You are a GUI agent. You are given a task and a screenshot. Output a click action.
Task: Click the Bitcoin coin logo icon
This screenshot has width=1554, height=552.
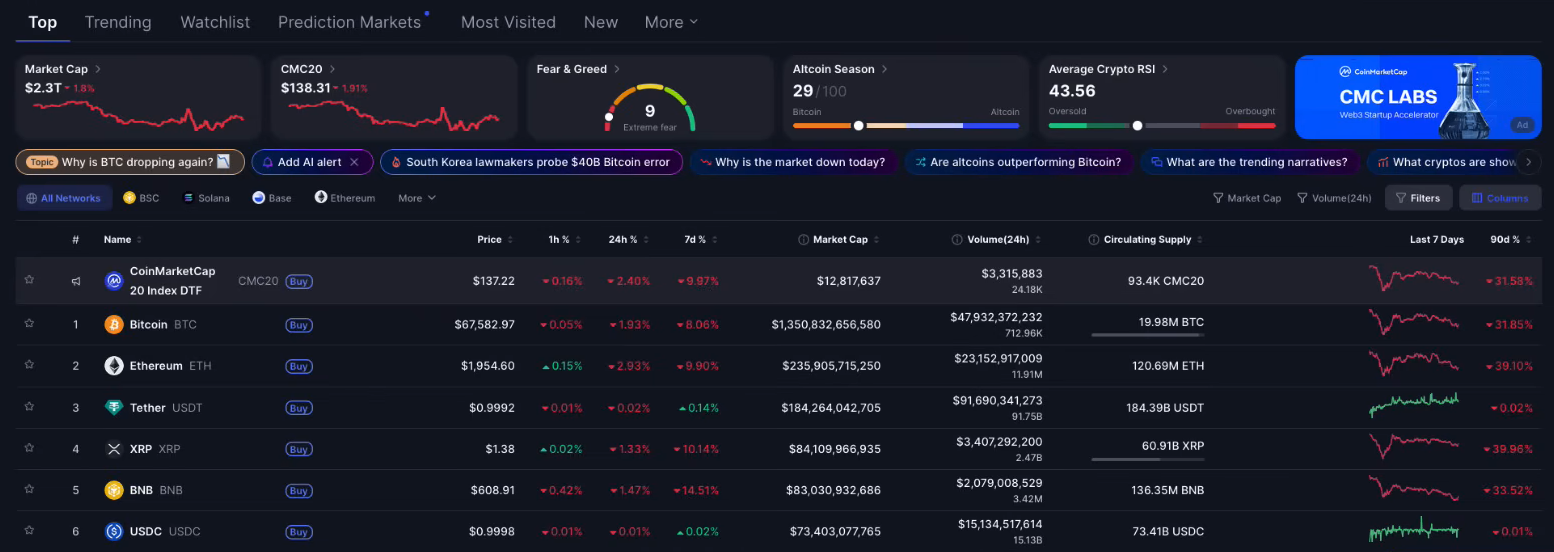pos(114,324)
